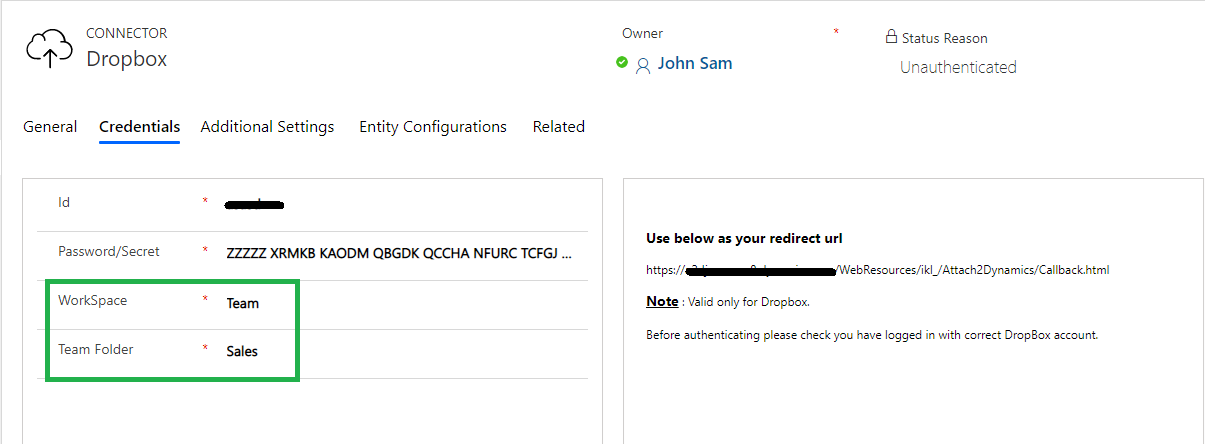The height and width of the screenshot is (444, 1205).
Task: Open the Related tab menu
Action: [x=558, y=127]
